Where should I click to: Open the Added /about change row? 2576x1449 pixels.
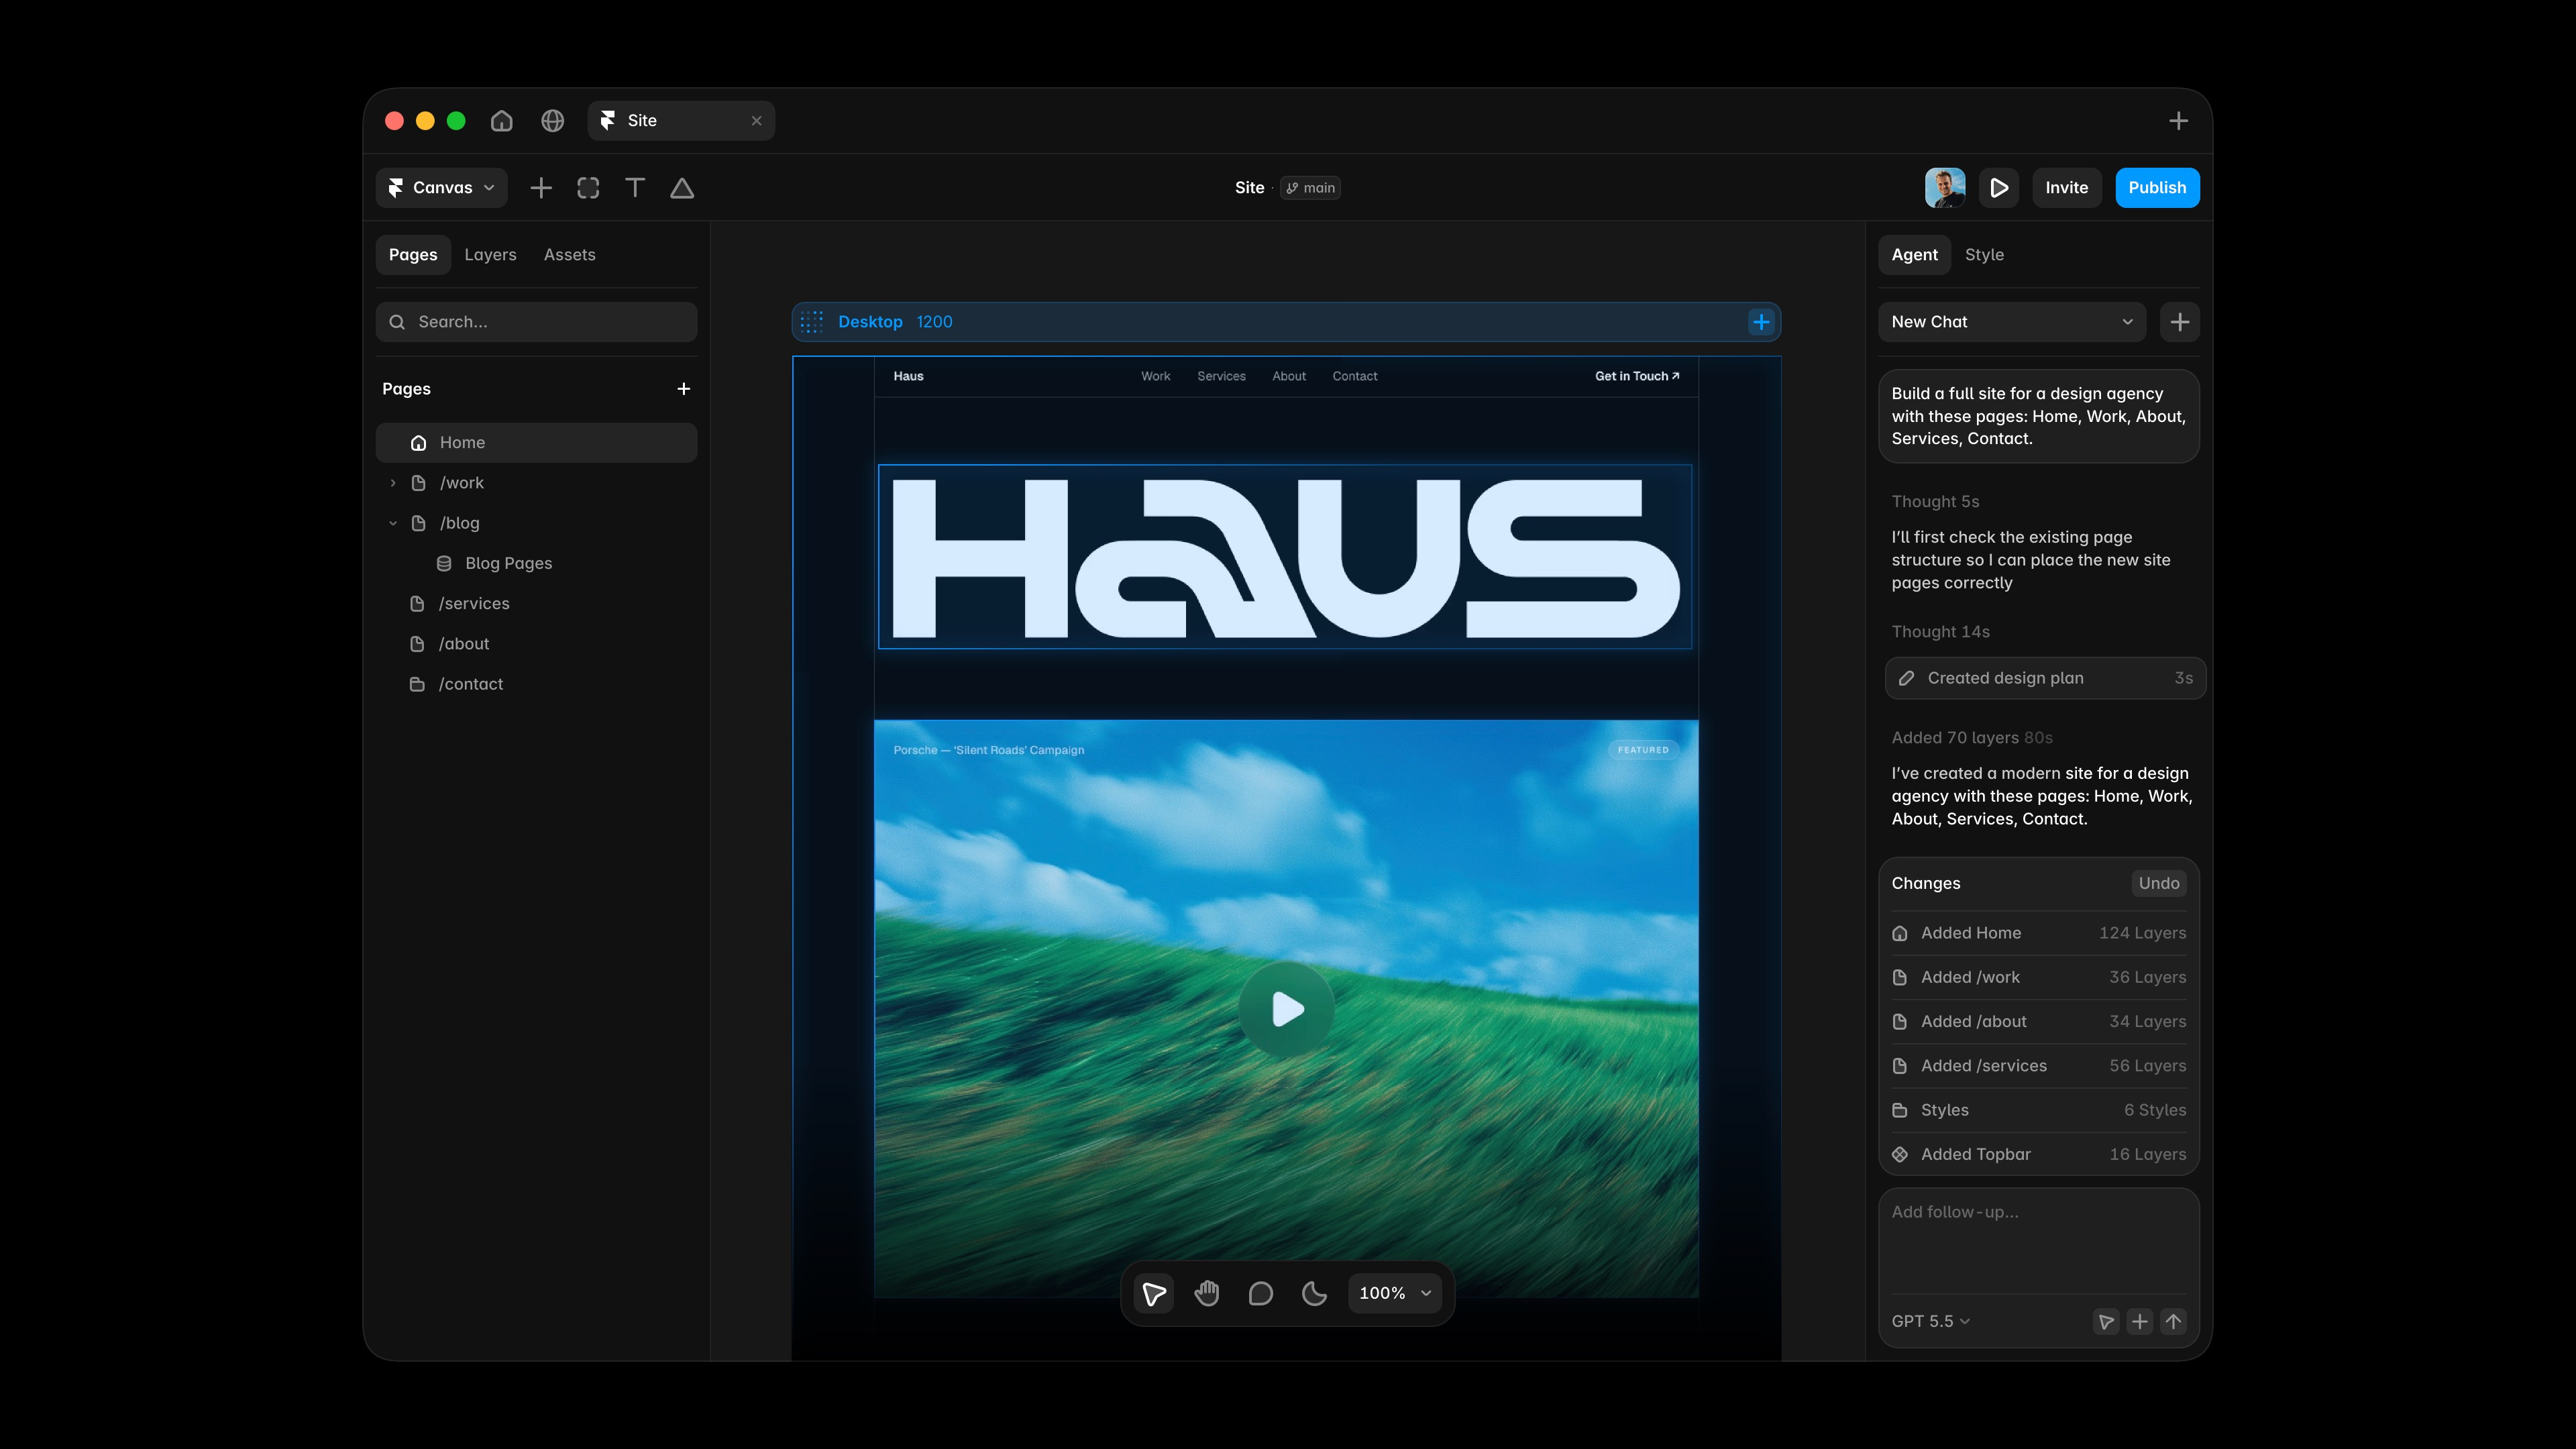pyautogui.click(x=2039, y=1022)
